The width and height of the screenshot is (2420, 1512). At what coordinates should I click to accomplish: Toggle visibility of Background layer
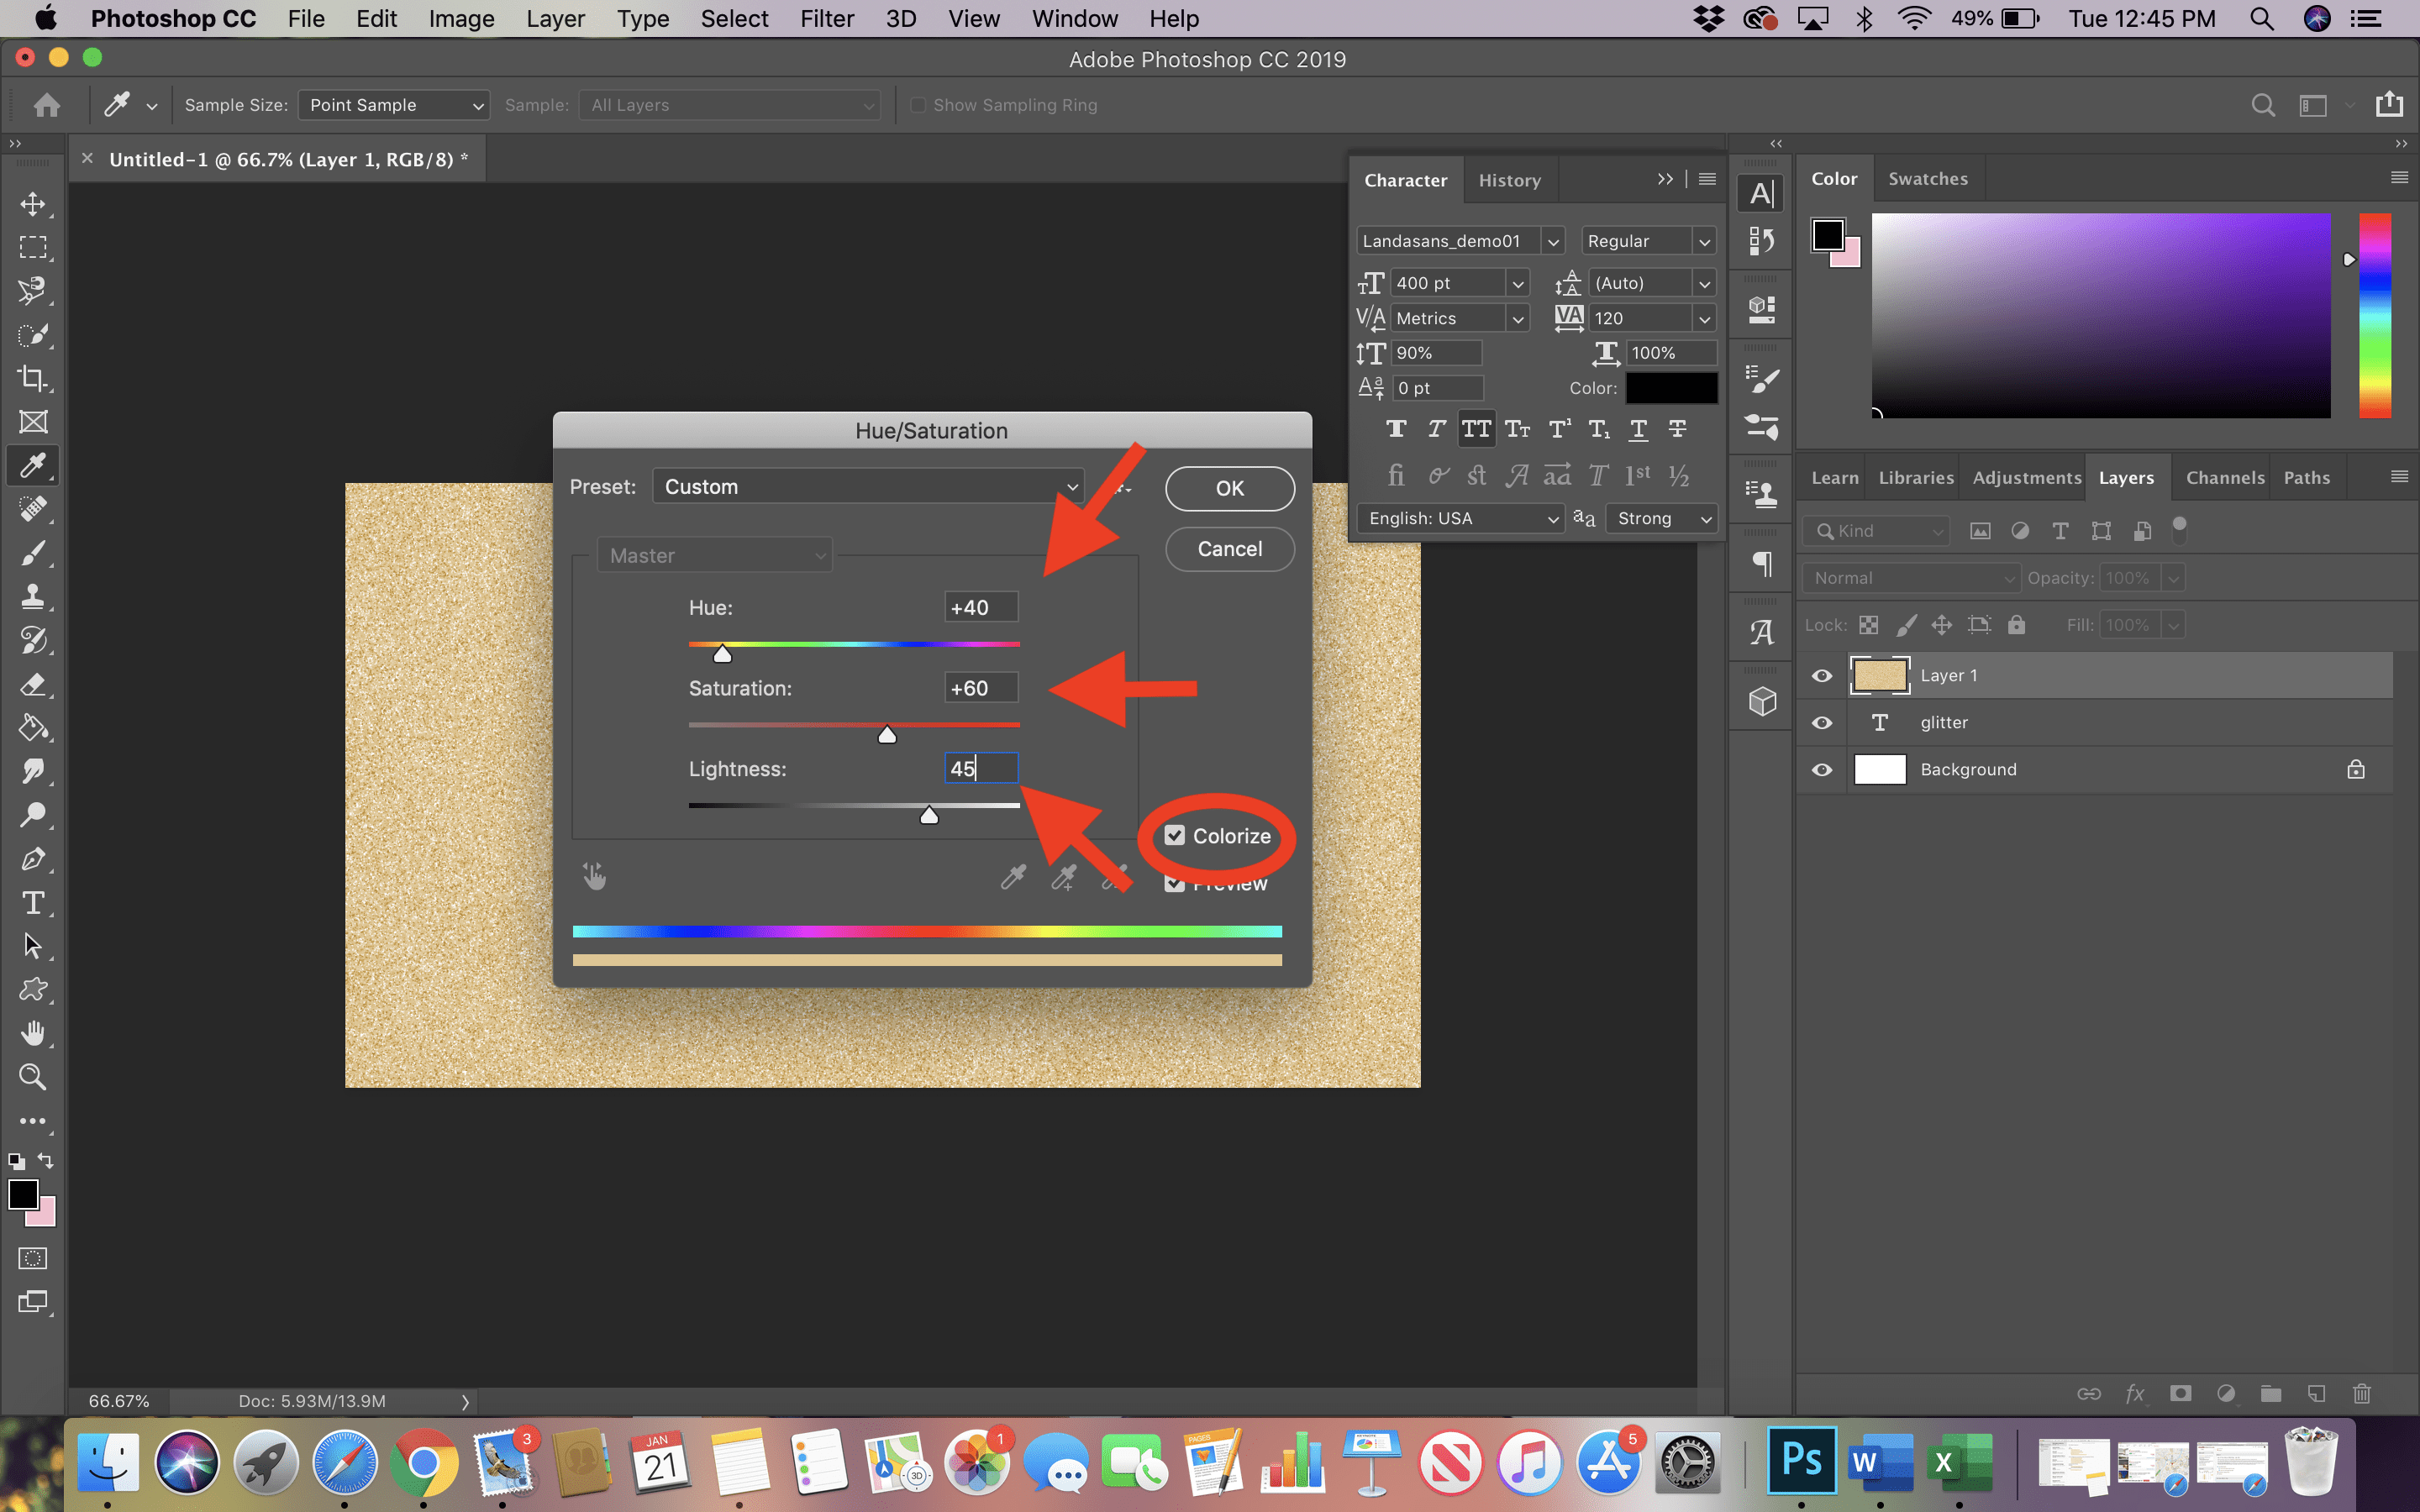(x=1822, y=770)
